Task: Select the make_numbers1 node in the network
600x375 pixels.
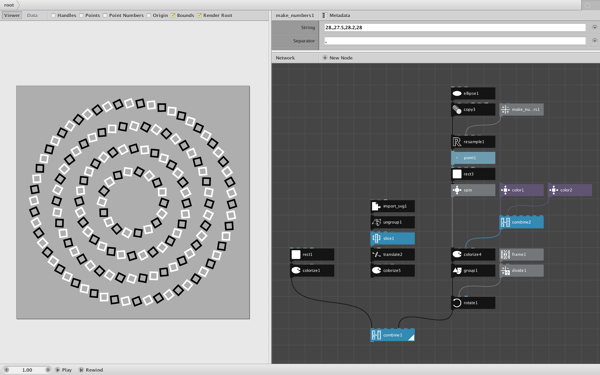Action: tap(521, 109)
